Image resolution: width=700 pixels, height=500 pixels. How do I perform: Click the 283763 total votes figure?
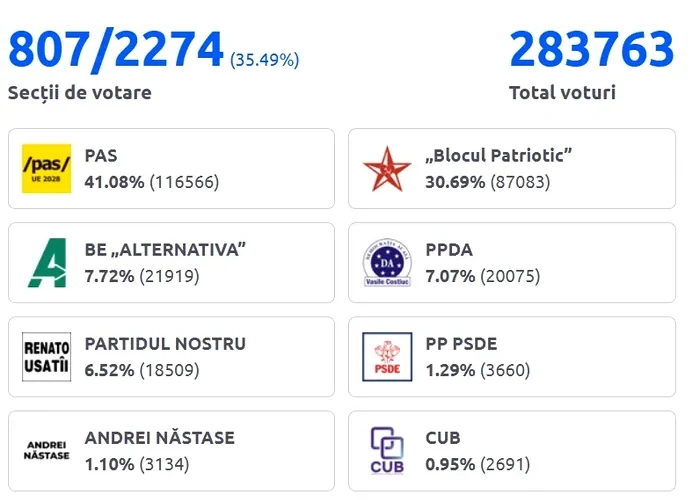tap(591, 49)
